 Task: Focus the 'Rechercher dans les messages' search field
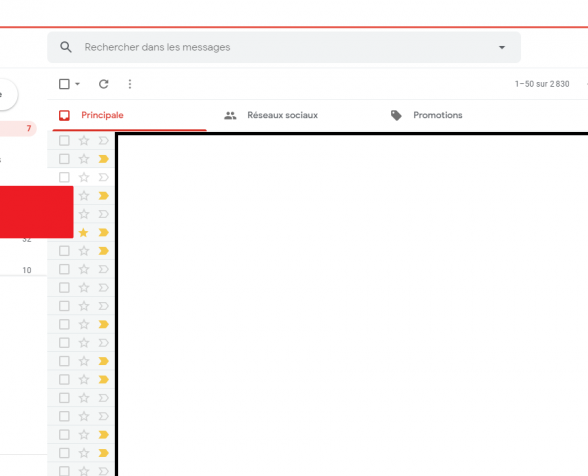284,47
